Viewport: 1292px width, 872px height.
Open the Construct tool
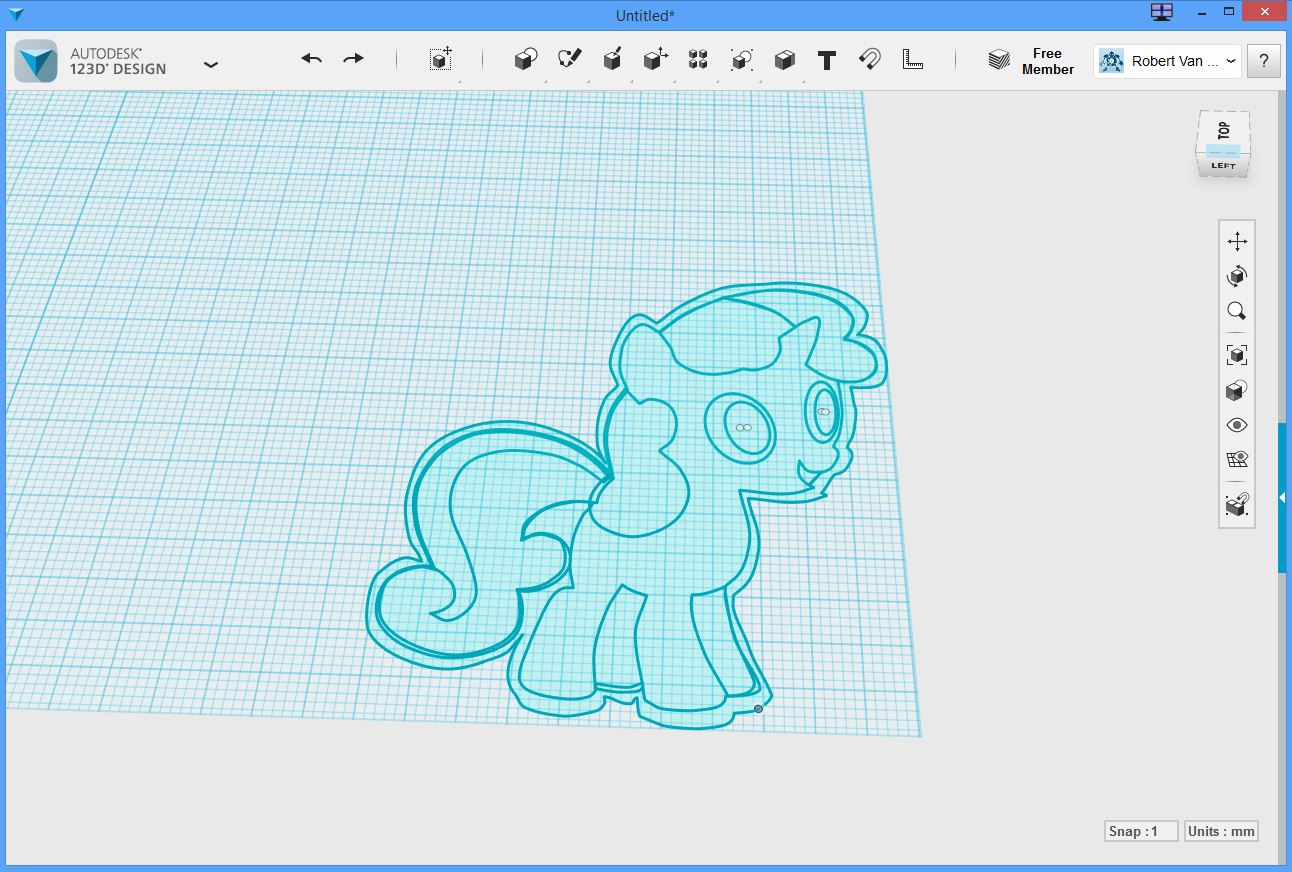[x=611, y=59]
